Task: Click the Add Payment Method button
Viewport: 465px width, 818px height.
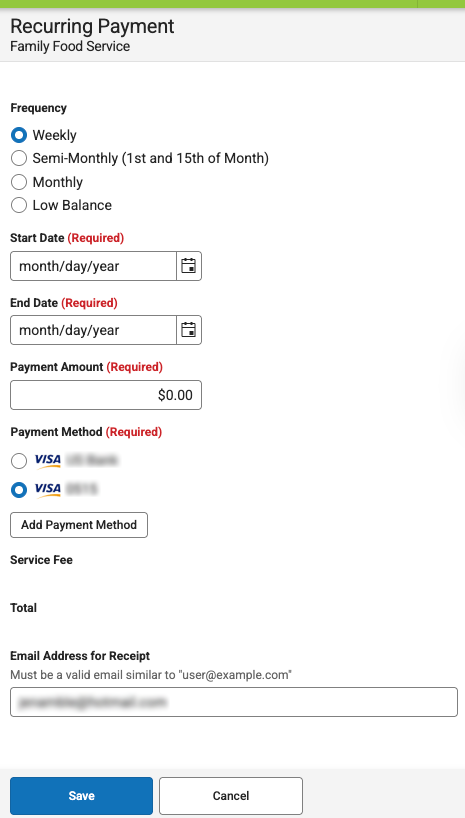Action: [79, 525]
